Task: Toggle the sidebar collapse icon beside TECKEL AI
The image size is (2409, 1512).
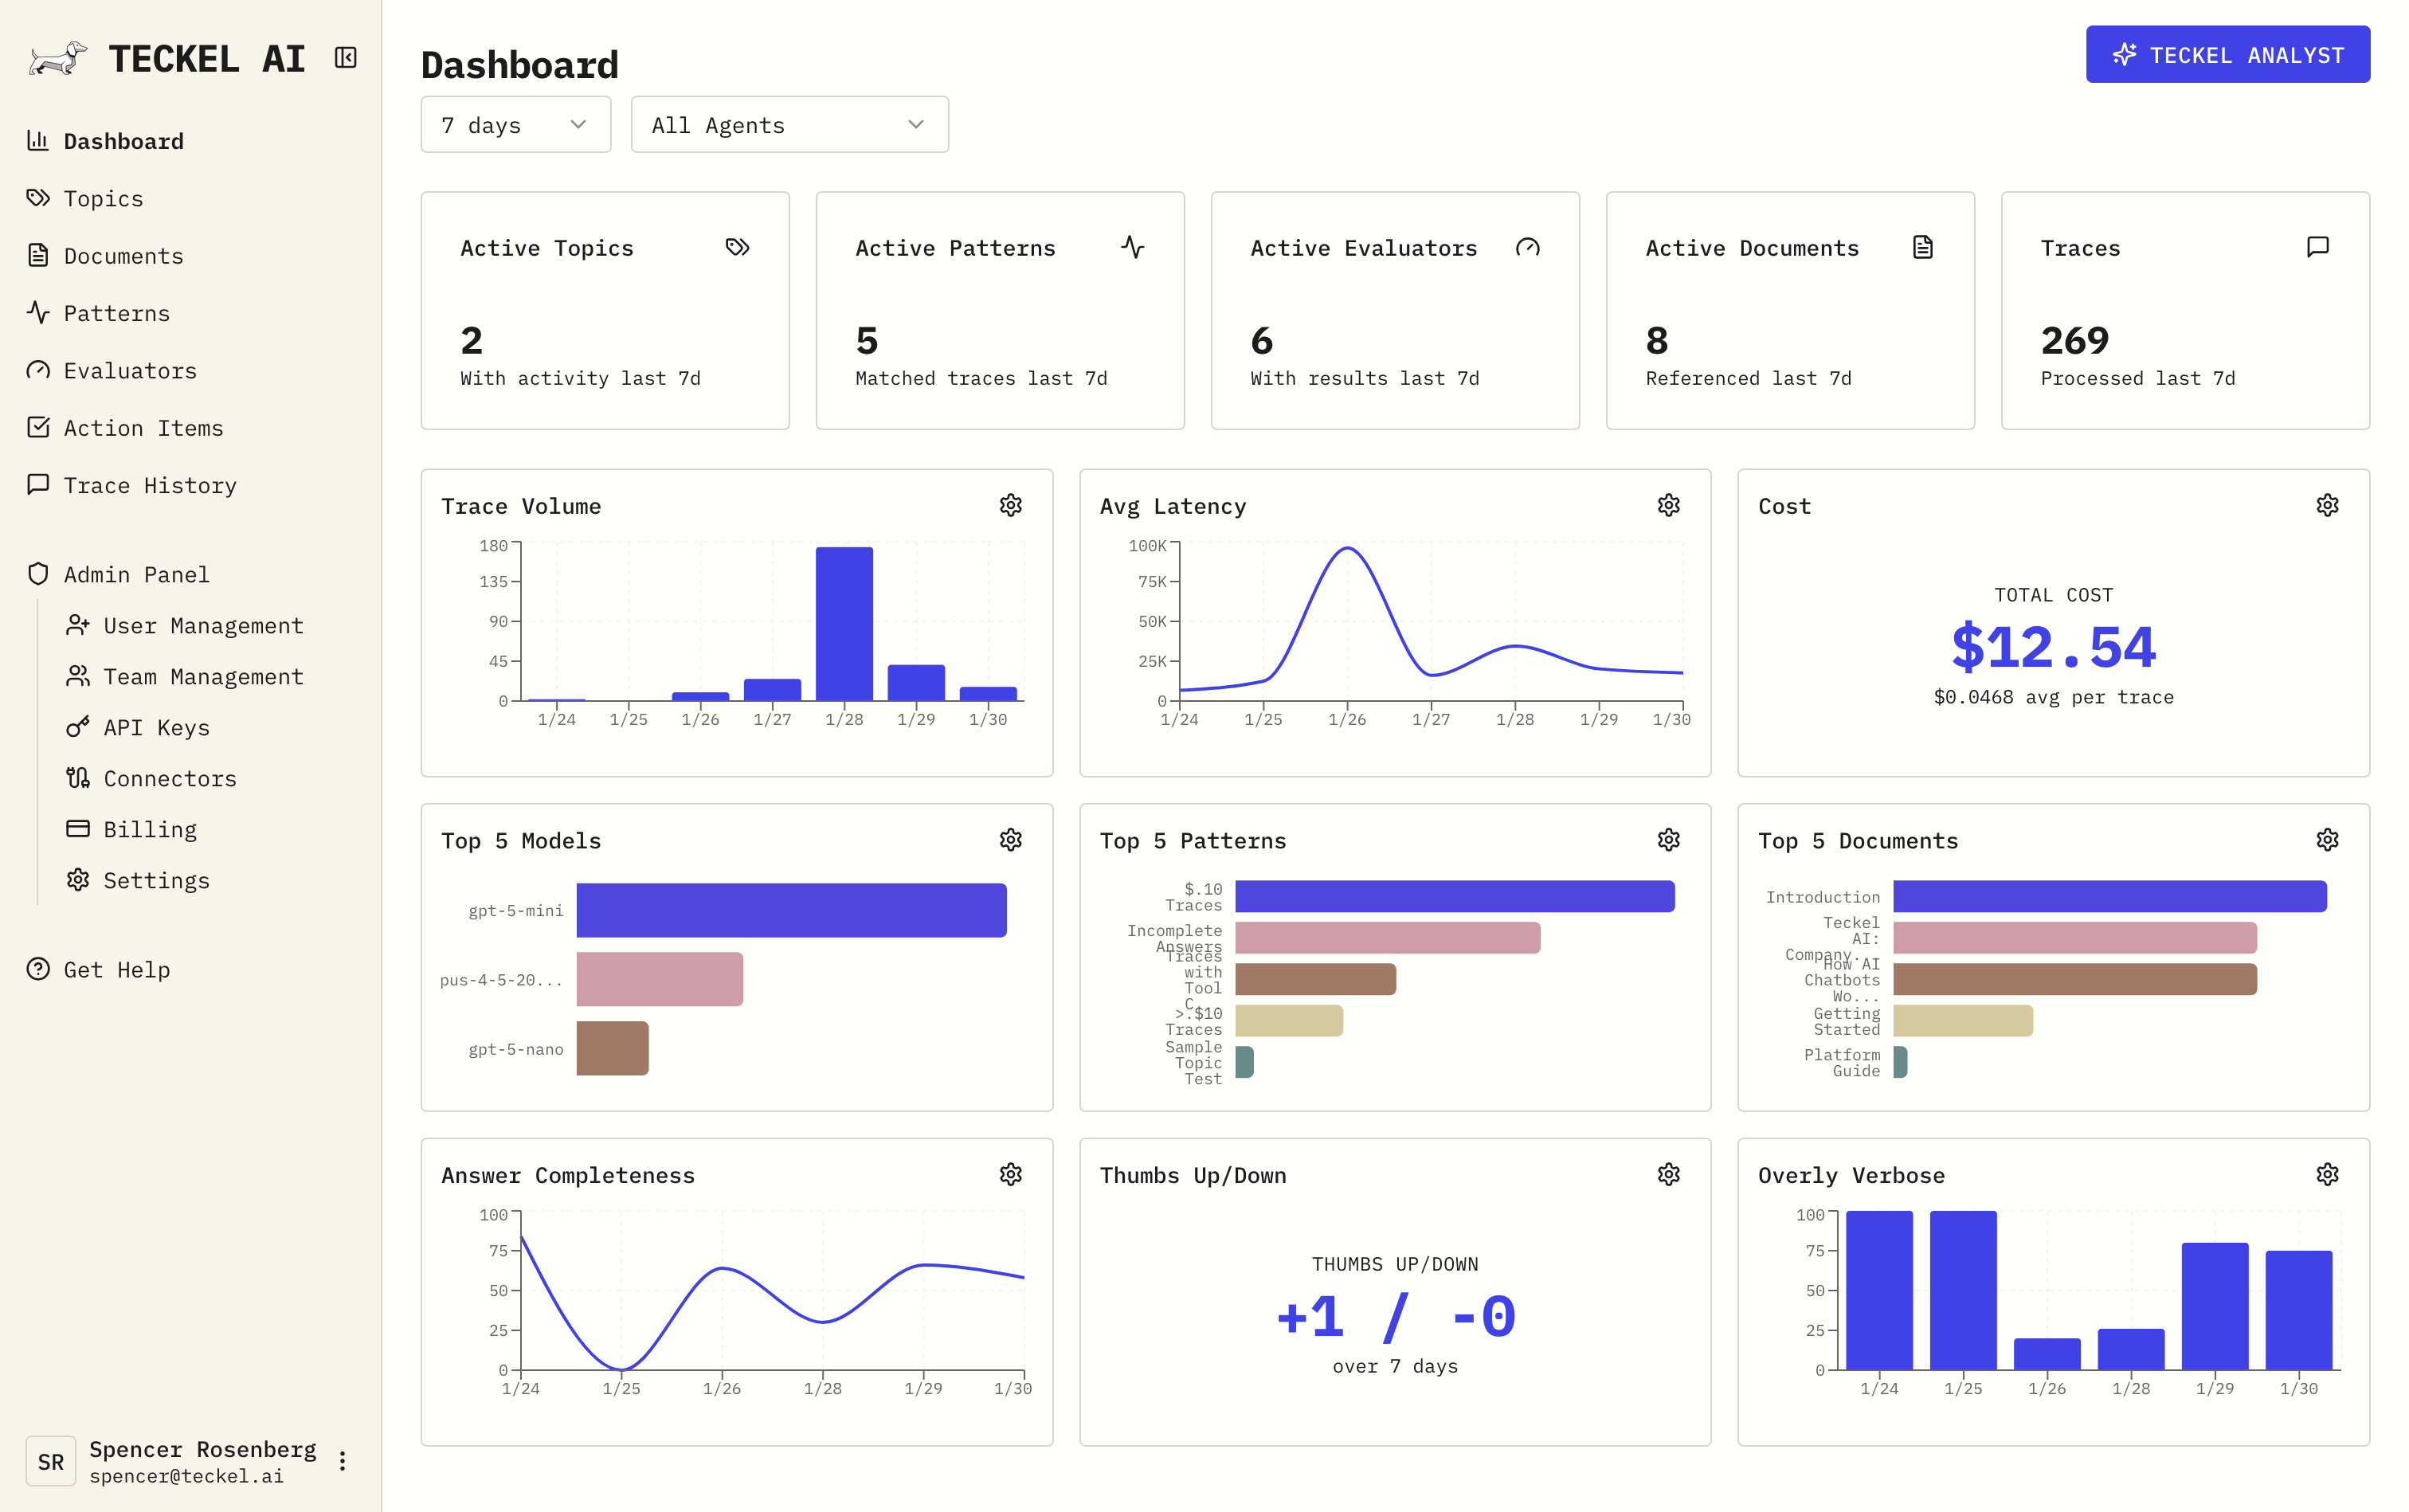Action: [344, 58]
